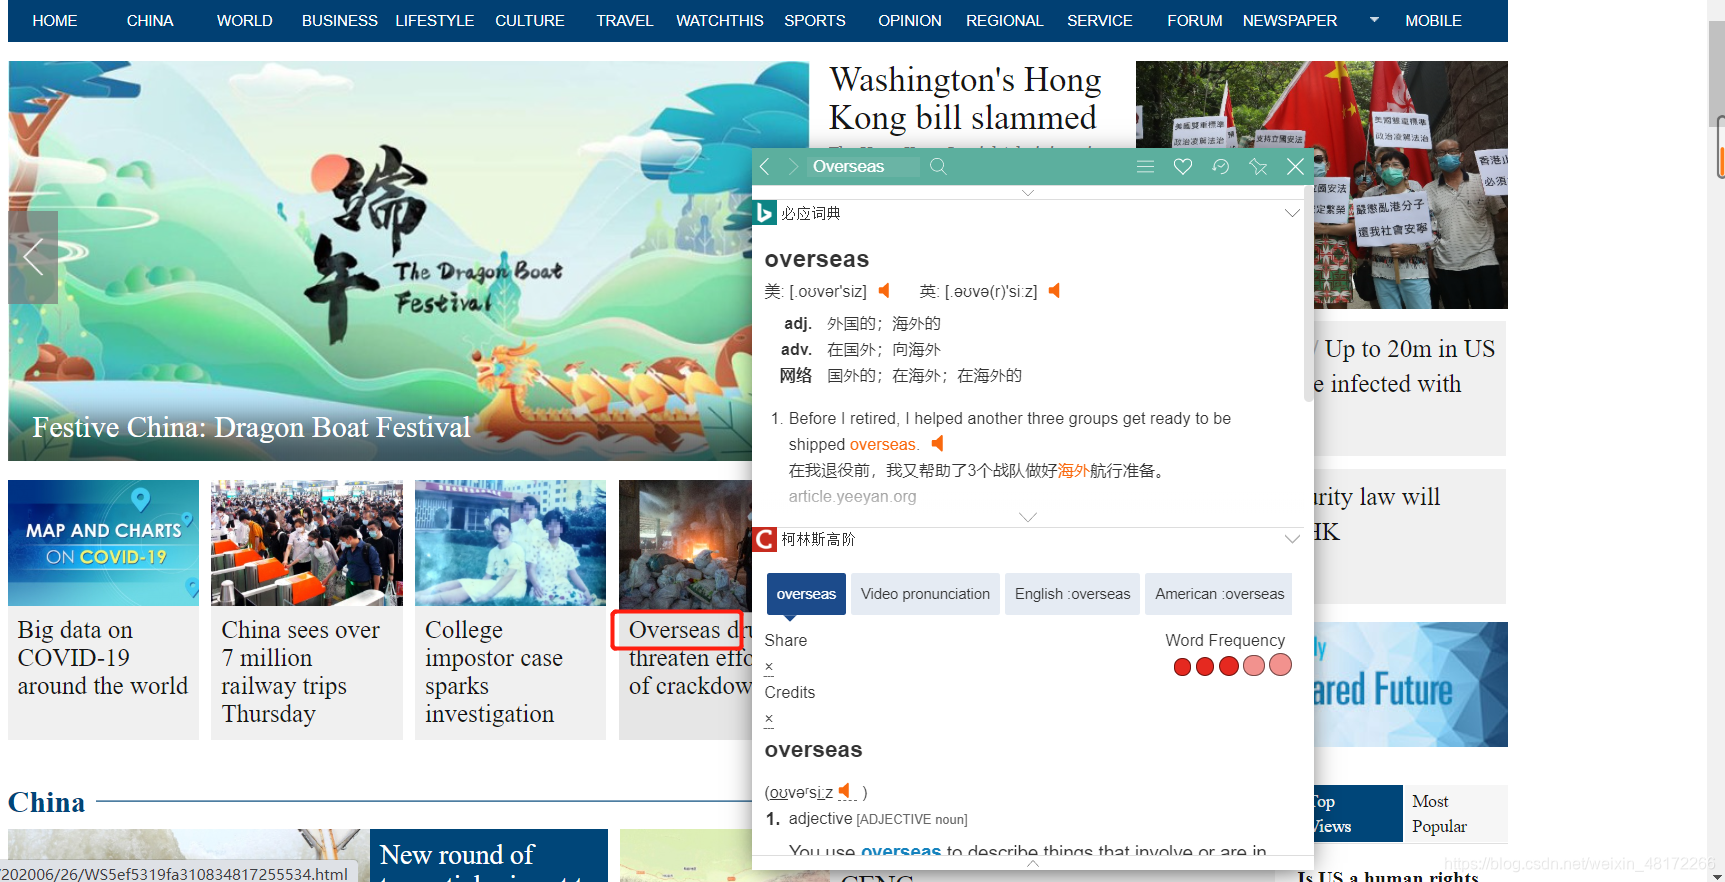Click the dictionary search magnifier icon
The height and width of the screenshot is (882, 1725).
pyautogui.click(x=938, y=166)
